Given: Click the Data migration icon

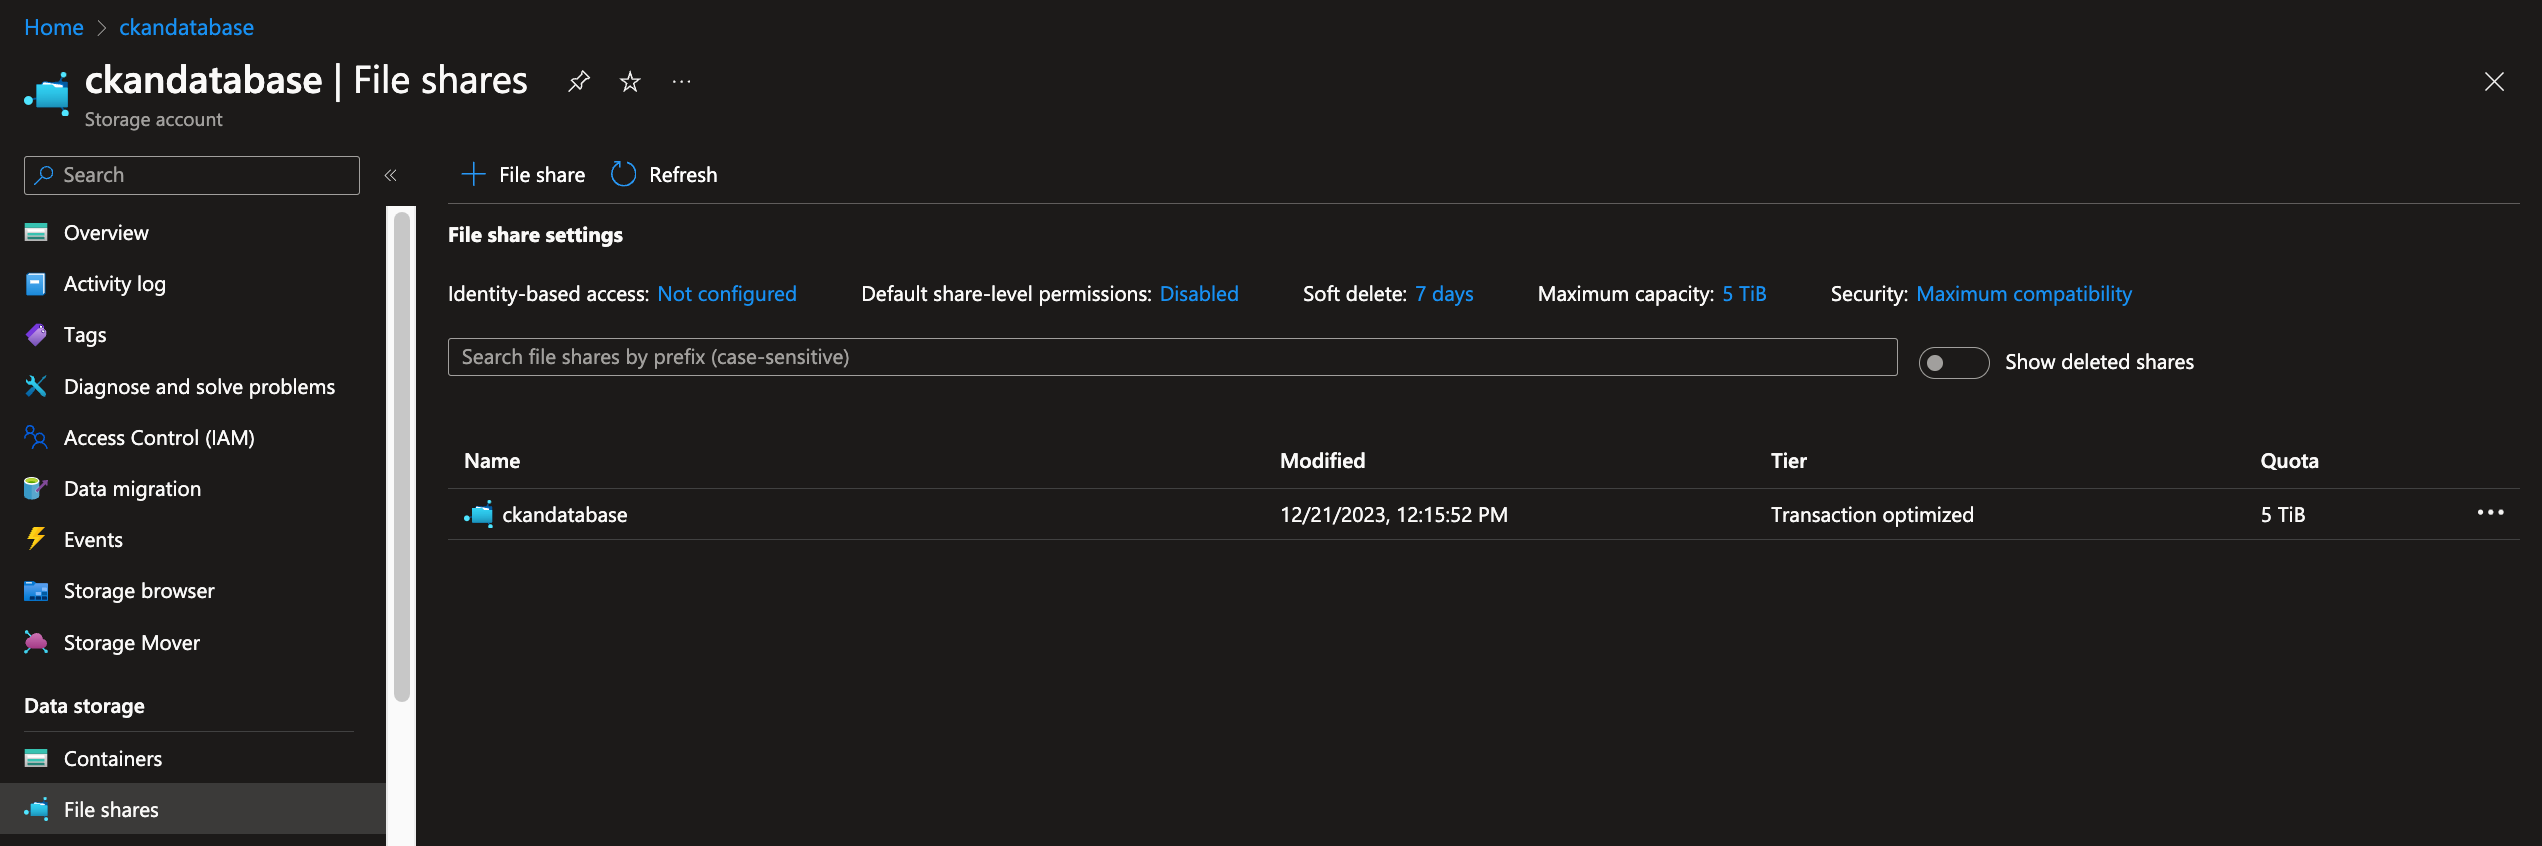Looking at the screenshot, I should tap(36, 488).
